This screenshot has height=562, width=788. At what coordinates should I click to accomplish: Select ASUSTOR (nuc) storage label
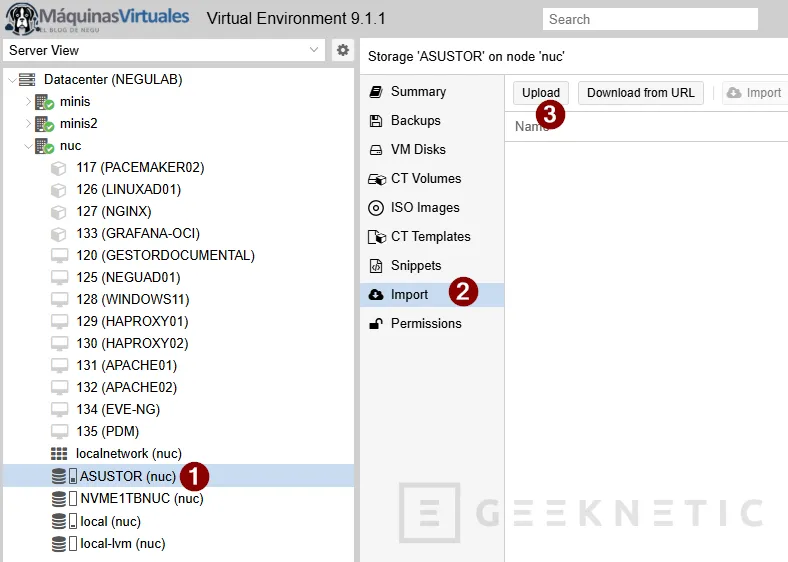coord(128,477)
